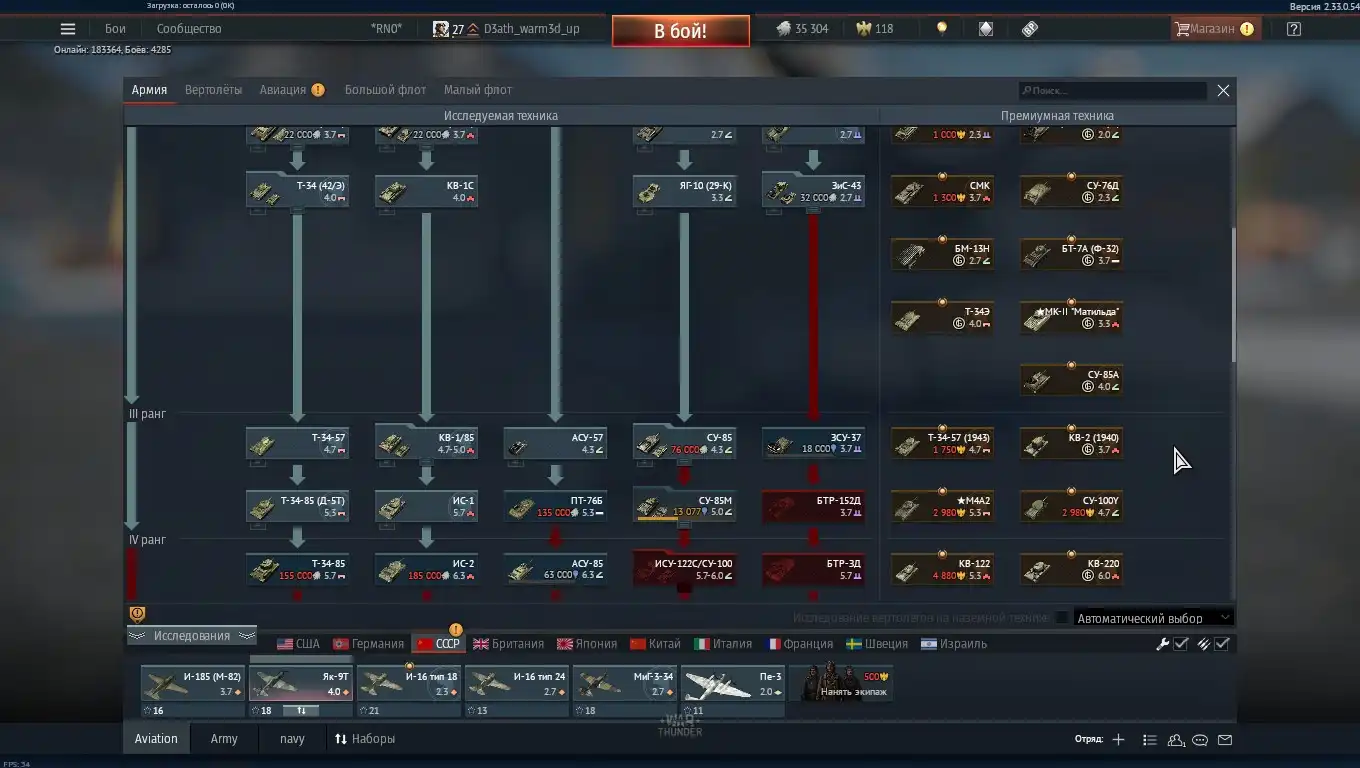
Task: Open the player profile avatar icon
Action: pos(440,29)
